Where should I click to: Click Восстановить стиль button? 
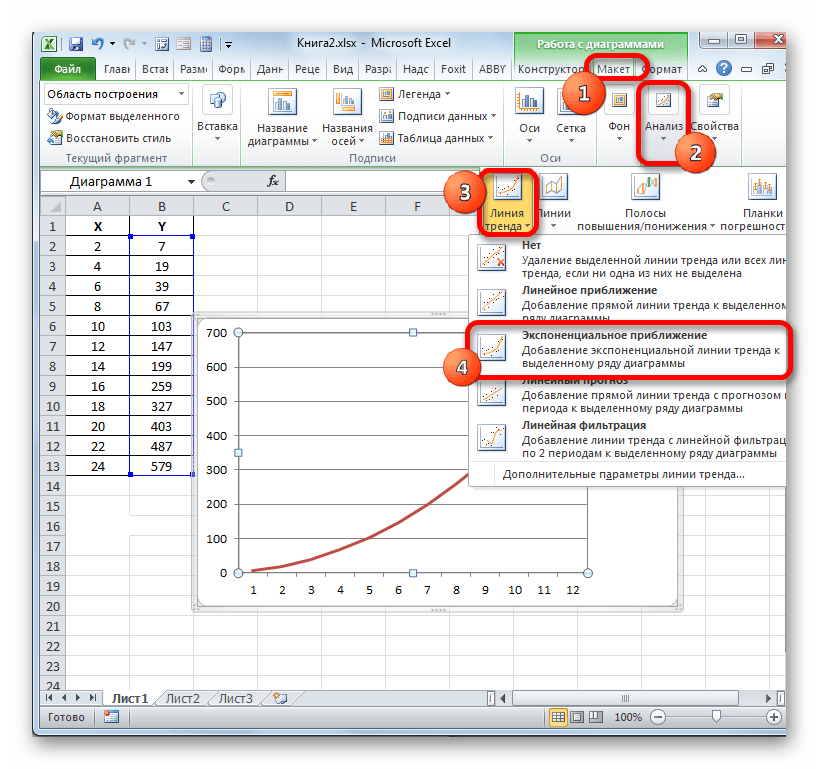109,138
